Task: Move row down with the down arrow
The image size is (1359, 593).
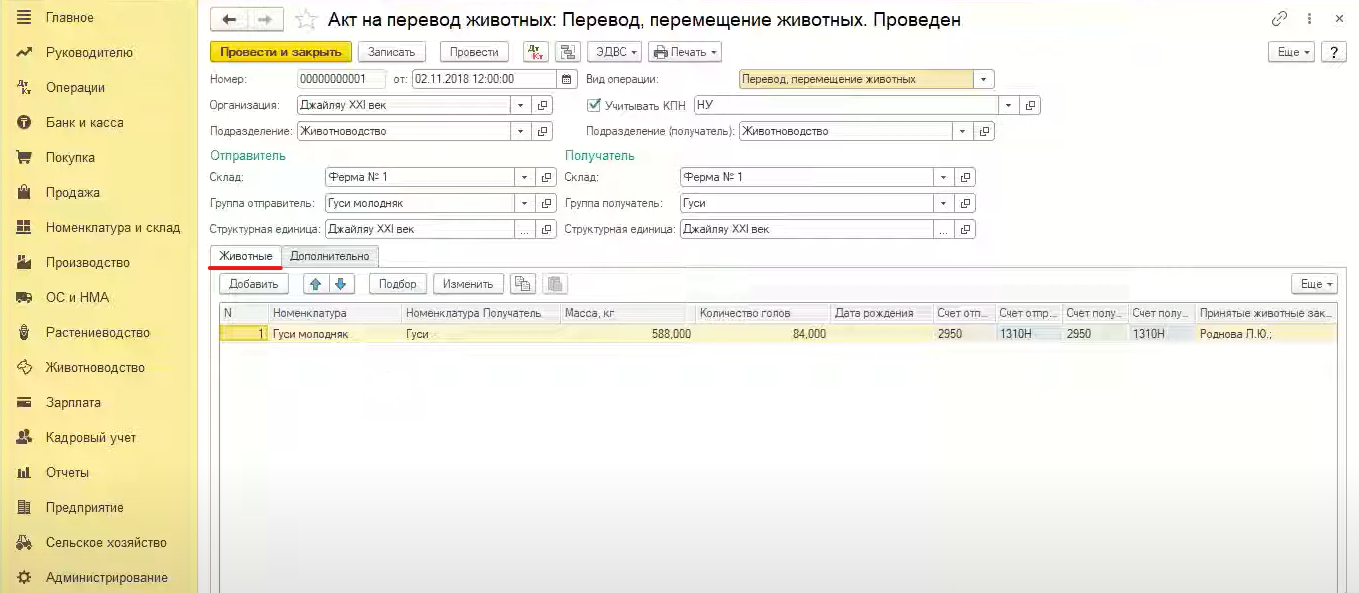Action: [341, 284]
